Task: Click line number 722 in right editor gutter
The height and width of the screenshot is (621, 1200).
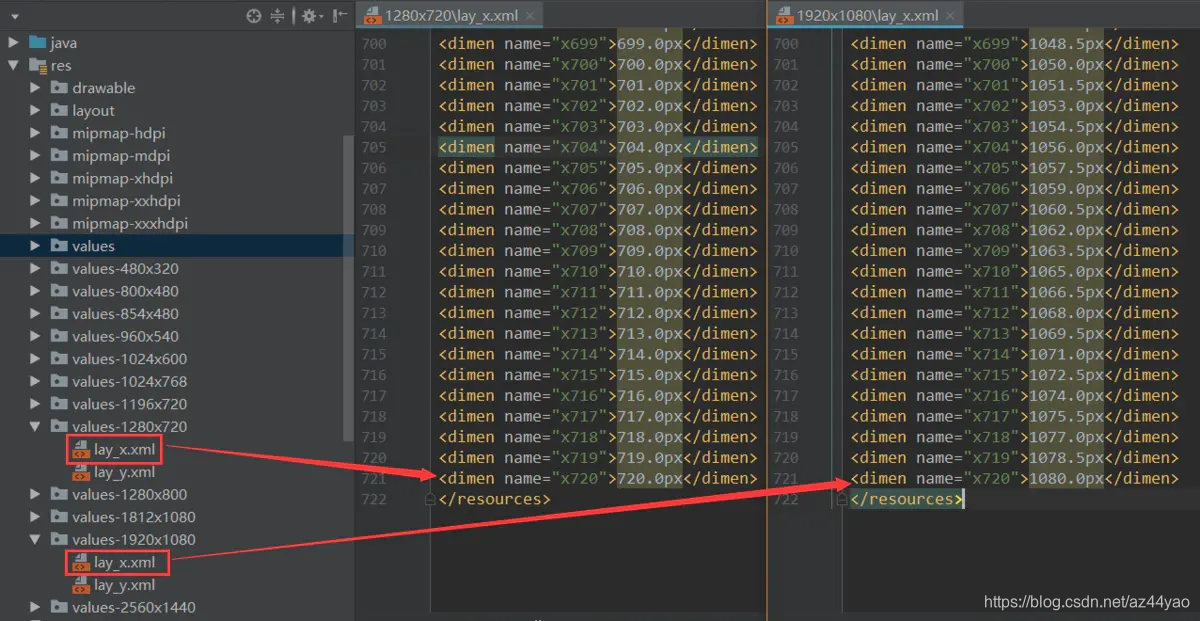Action: (786, 499)
